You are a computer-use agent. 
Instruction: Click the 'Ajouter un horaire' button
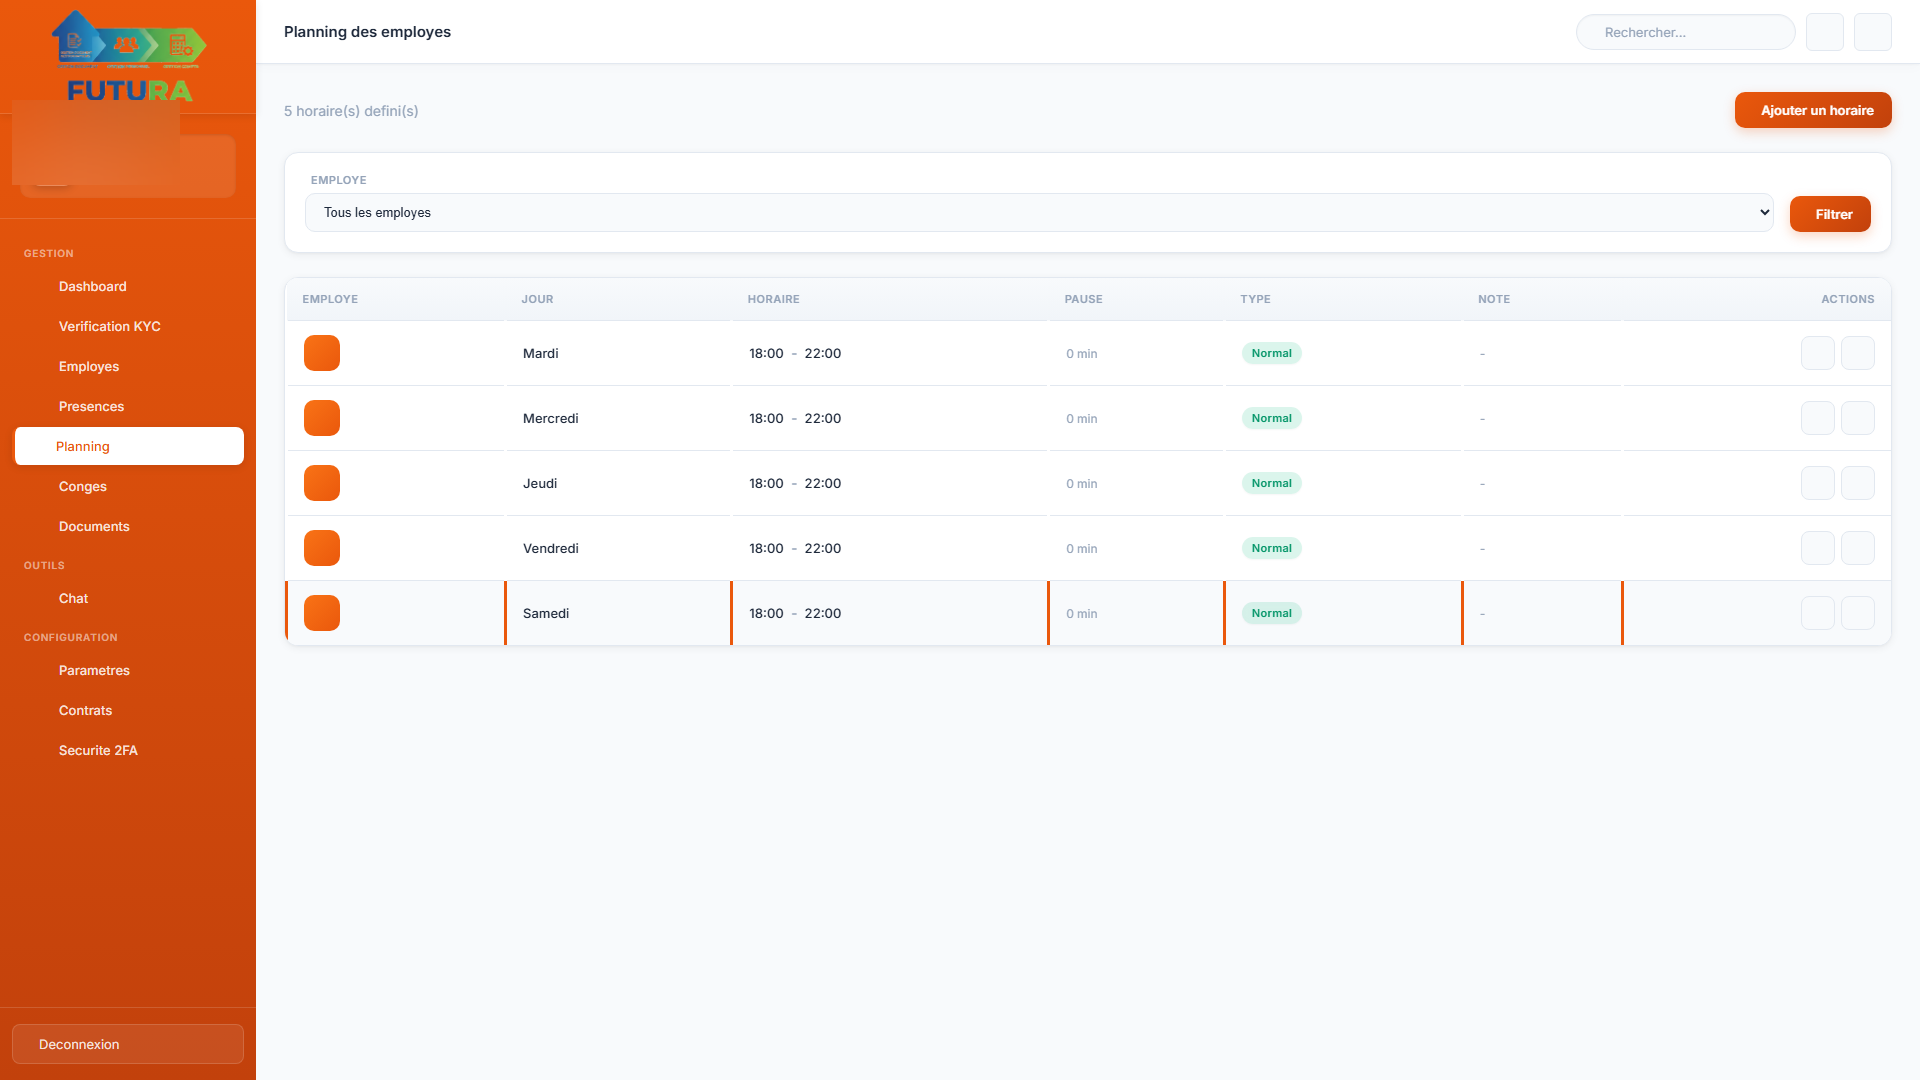tap(1812, 110)
